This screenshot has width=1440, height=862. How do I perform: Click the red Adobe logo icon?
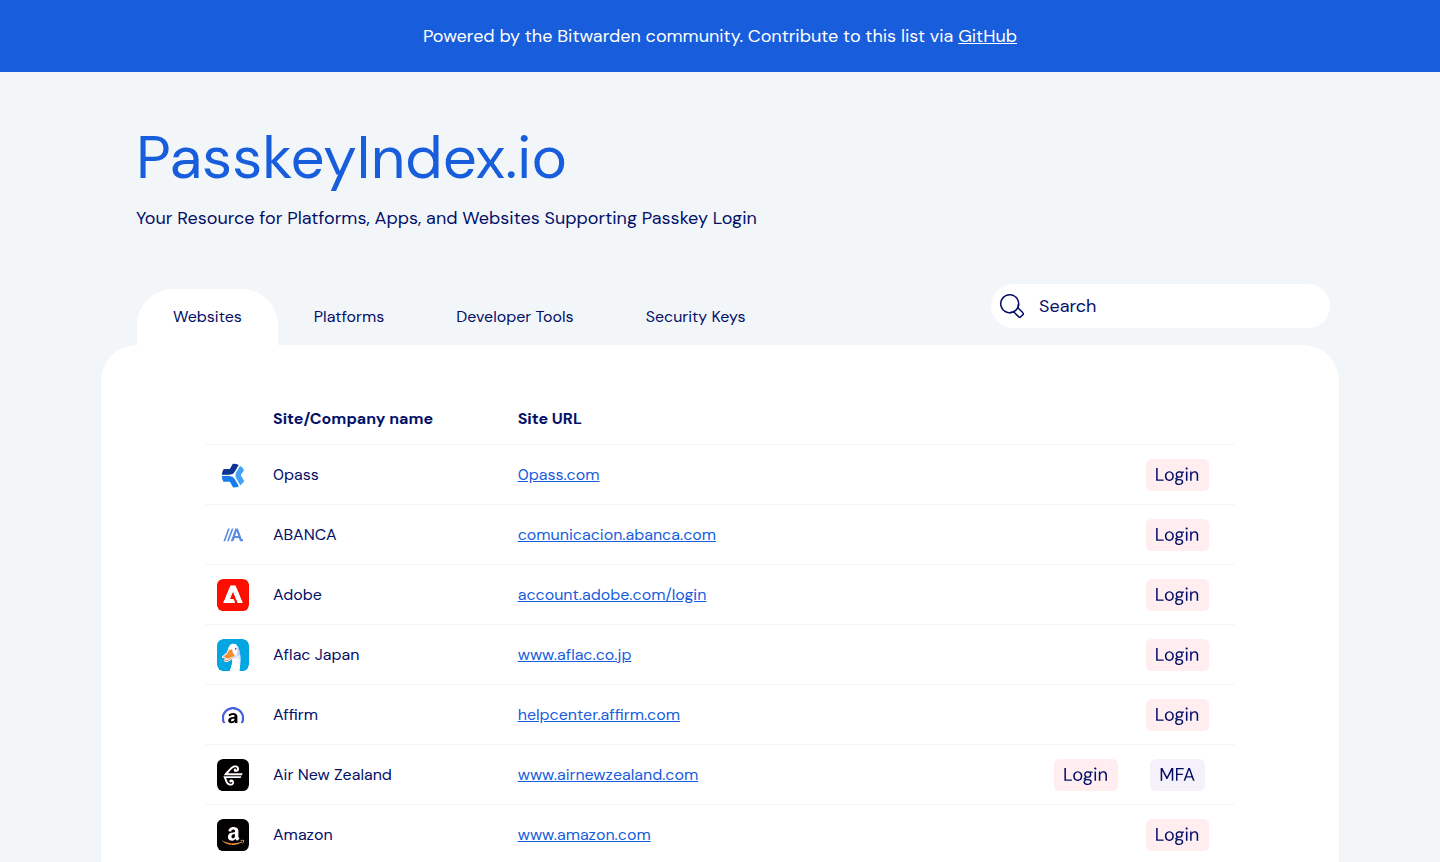(x=233, y=595)
